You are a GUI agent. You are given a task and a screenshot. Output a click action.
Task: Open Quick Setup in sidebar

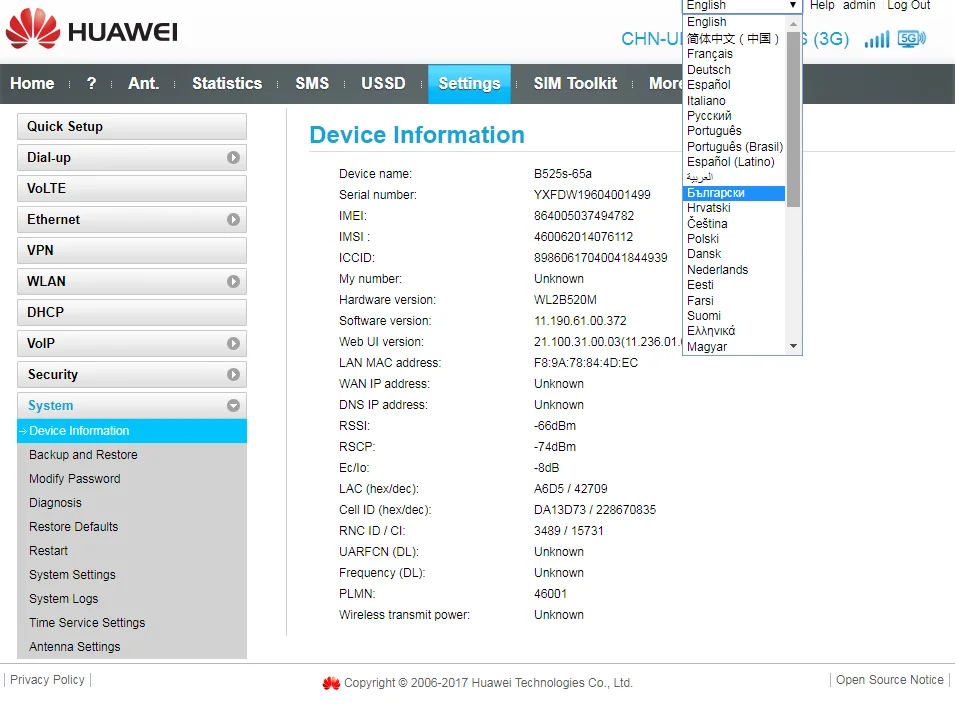[132, 127]
